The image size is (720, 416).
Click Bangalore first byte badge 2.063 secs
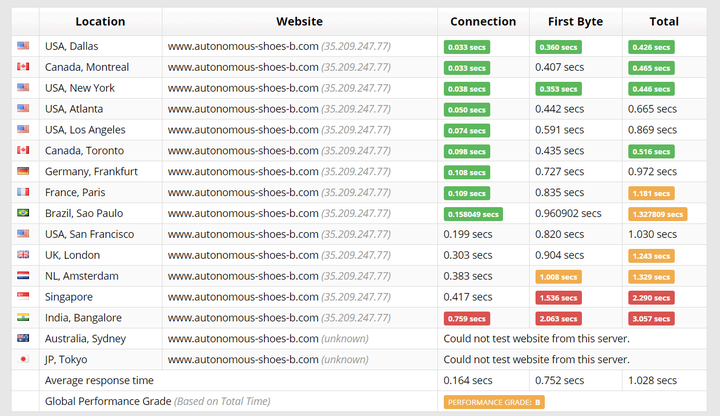(558, 319)
